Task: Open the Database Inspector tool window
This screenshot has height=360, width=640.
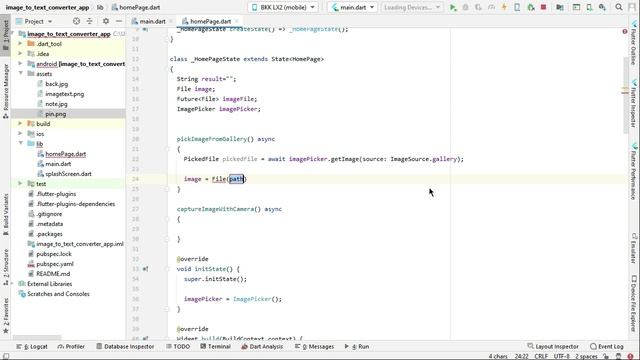Action: (x=125, y=347)
